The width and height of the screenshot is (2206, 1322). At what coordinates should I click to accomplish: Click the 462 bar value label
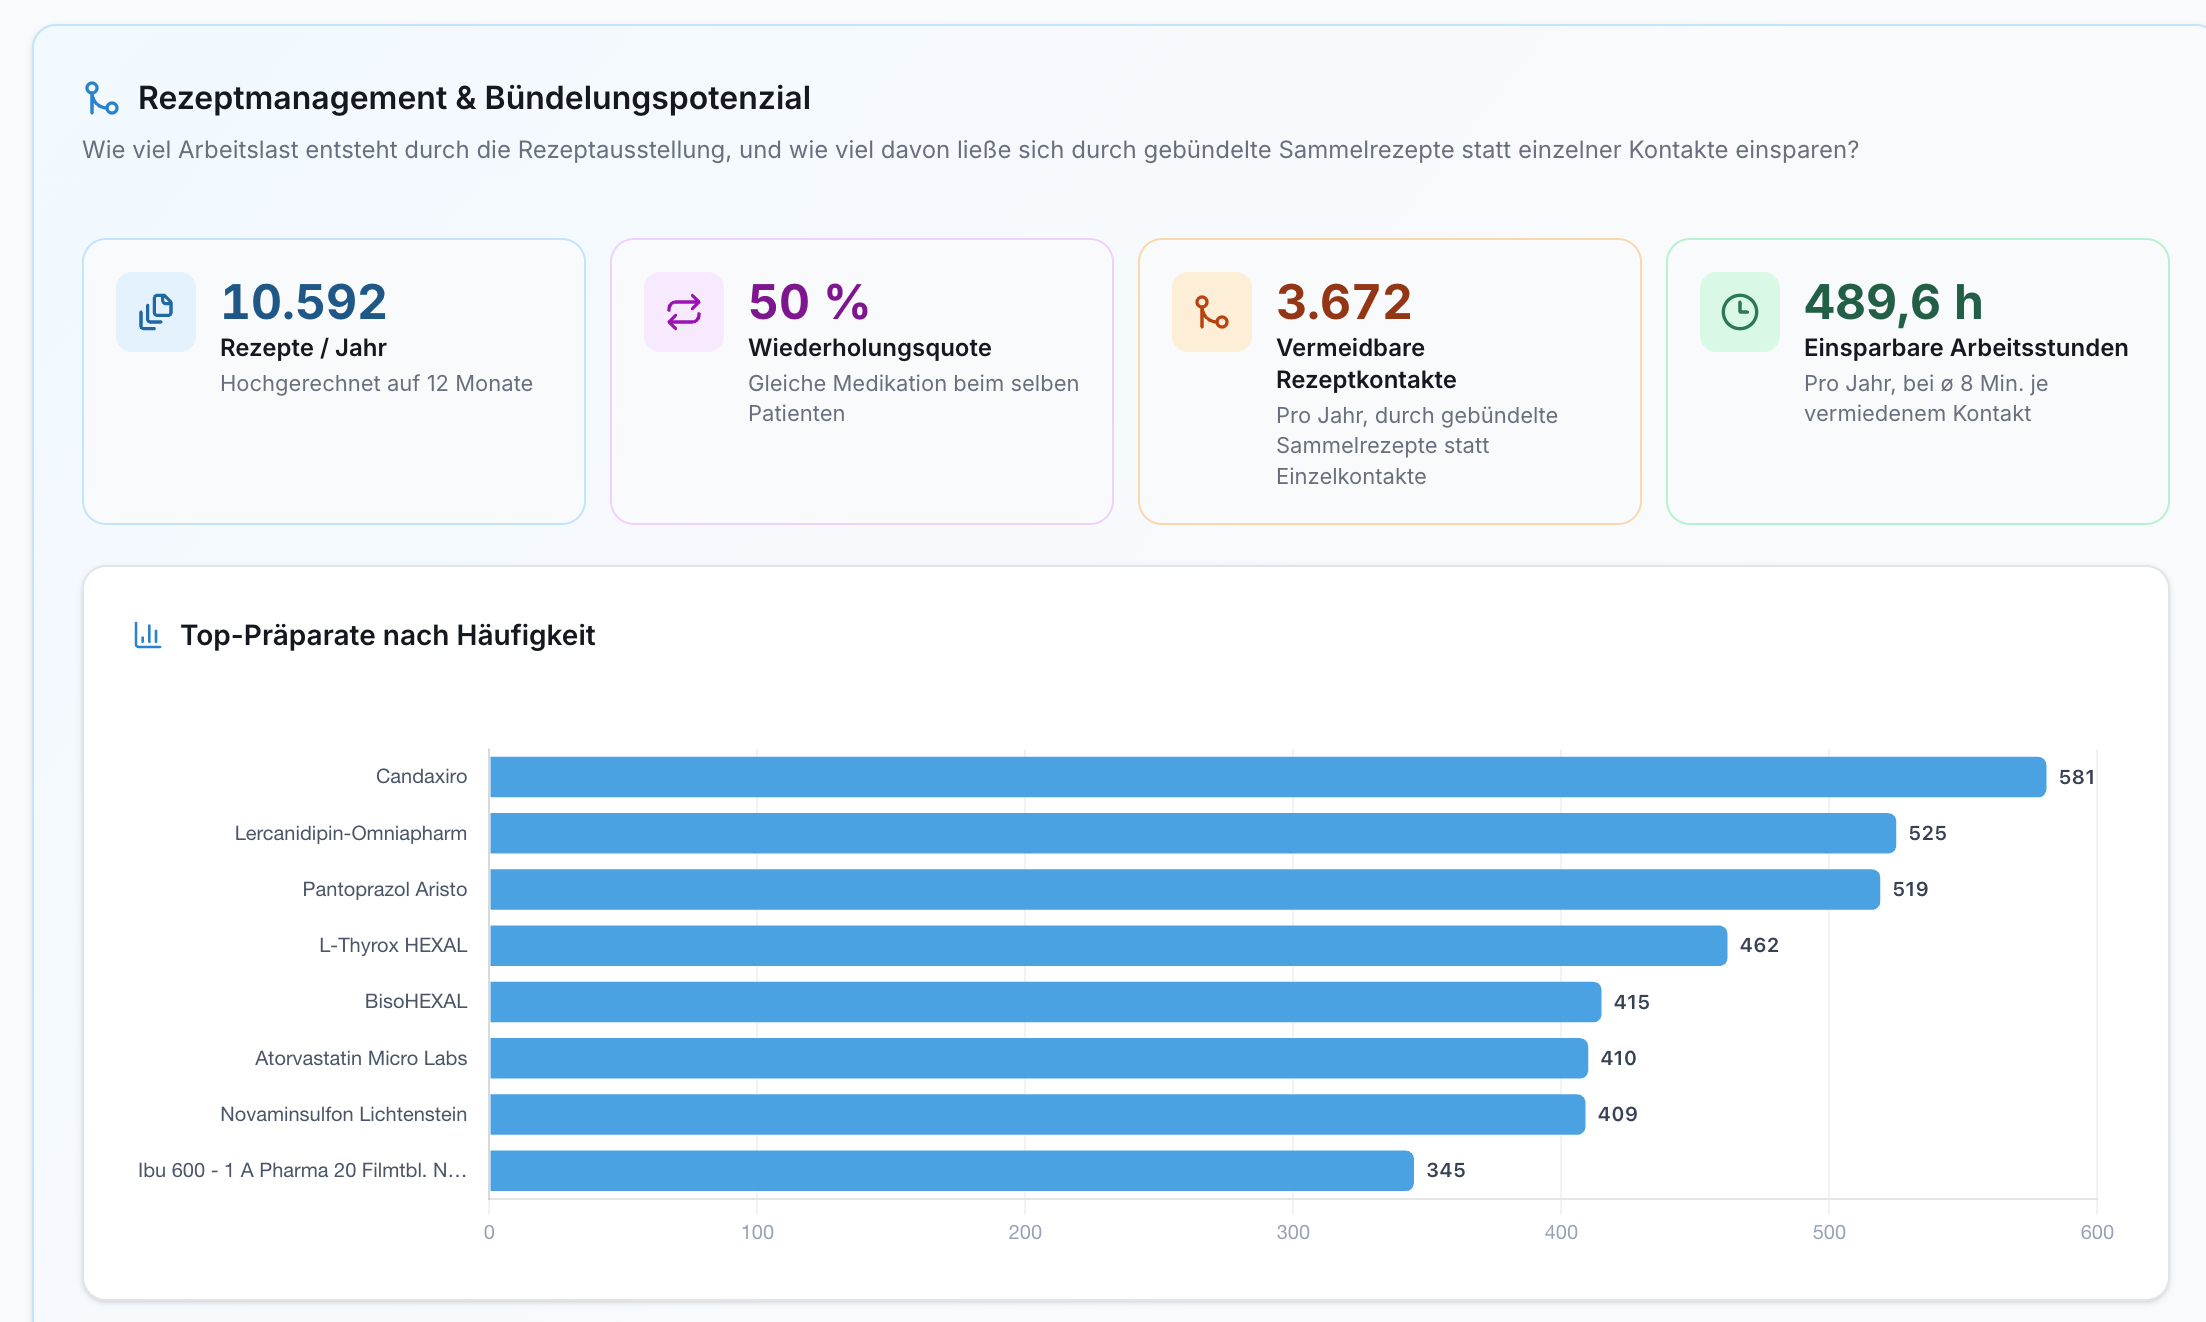[1759, 945]
